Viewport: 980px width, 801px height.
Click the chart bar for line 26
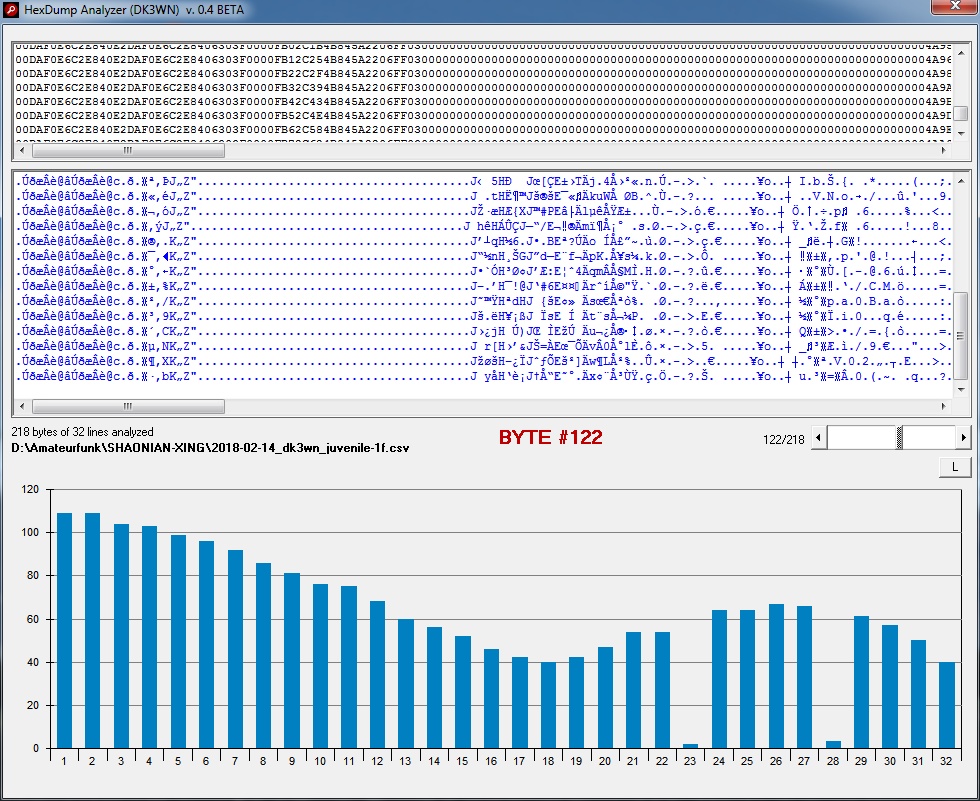776,676
